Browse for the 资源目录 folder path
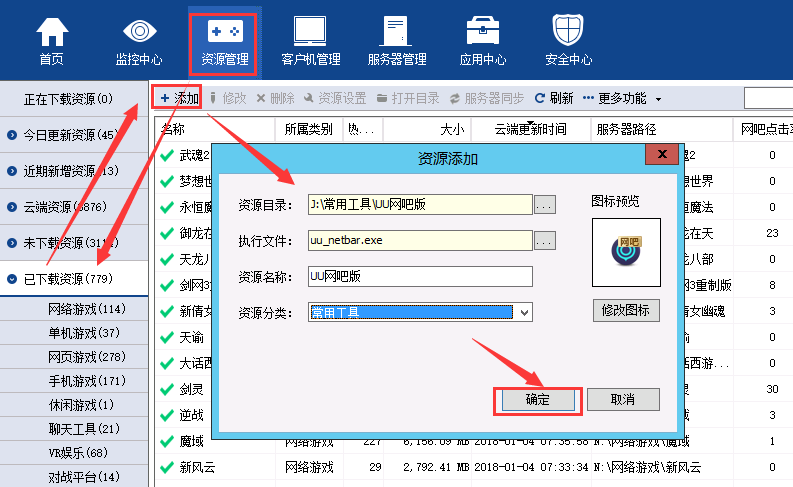Image resolution: width=793 pixels, height=487 pixels. coord(544,205)
